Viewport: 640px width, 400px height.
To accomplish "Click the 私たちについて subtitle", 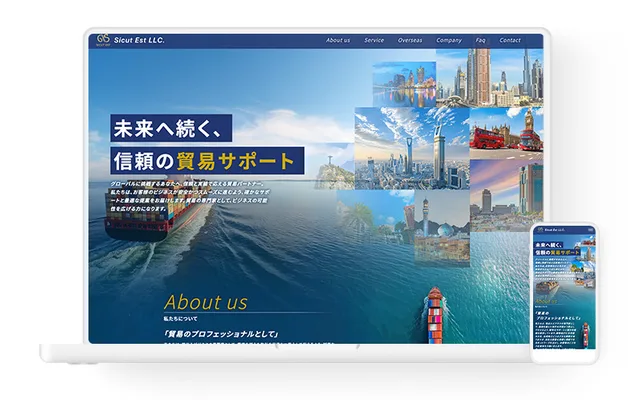I will tap(180, 318).
